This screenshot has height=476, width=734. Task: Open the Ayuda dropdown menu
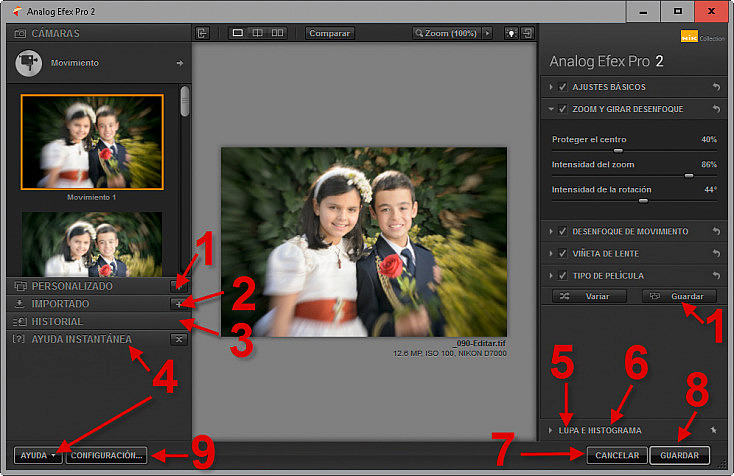[x=38, y=455]
